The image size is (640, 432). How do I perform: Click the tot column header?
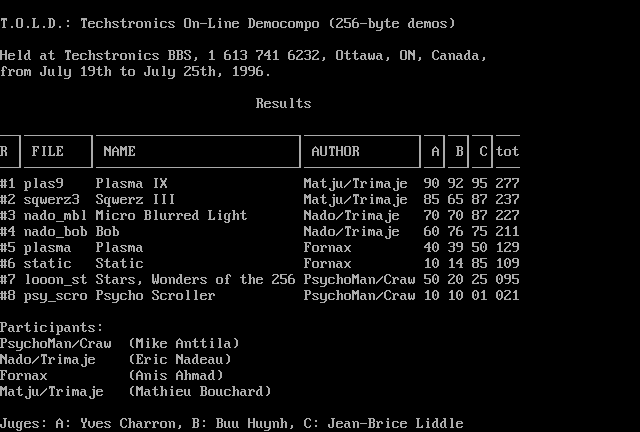coord(507,152)
